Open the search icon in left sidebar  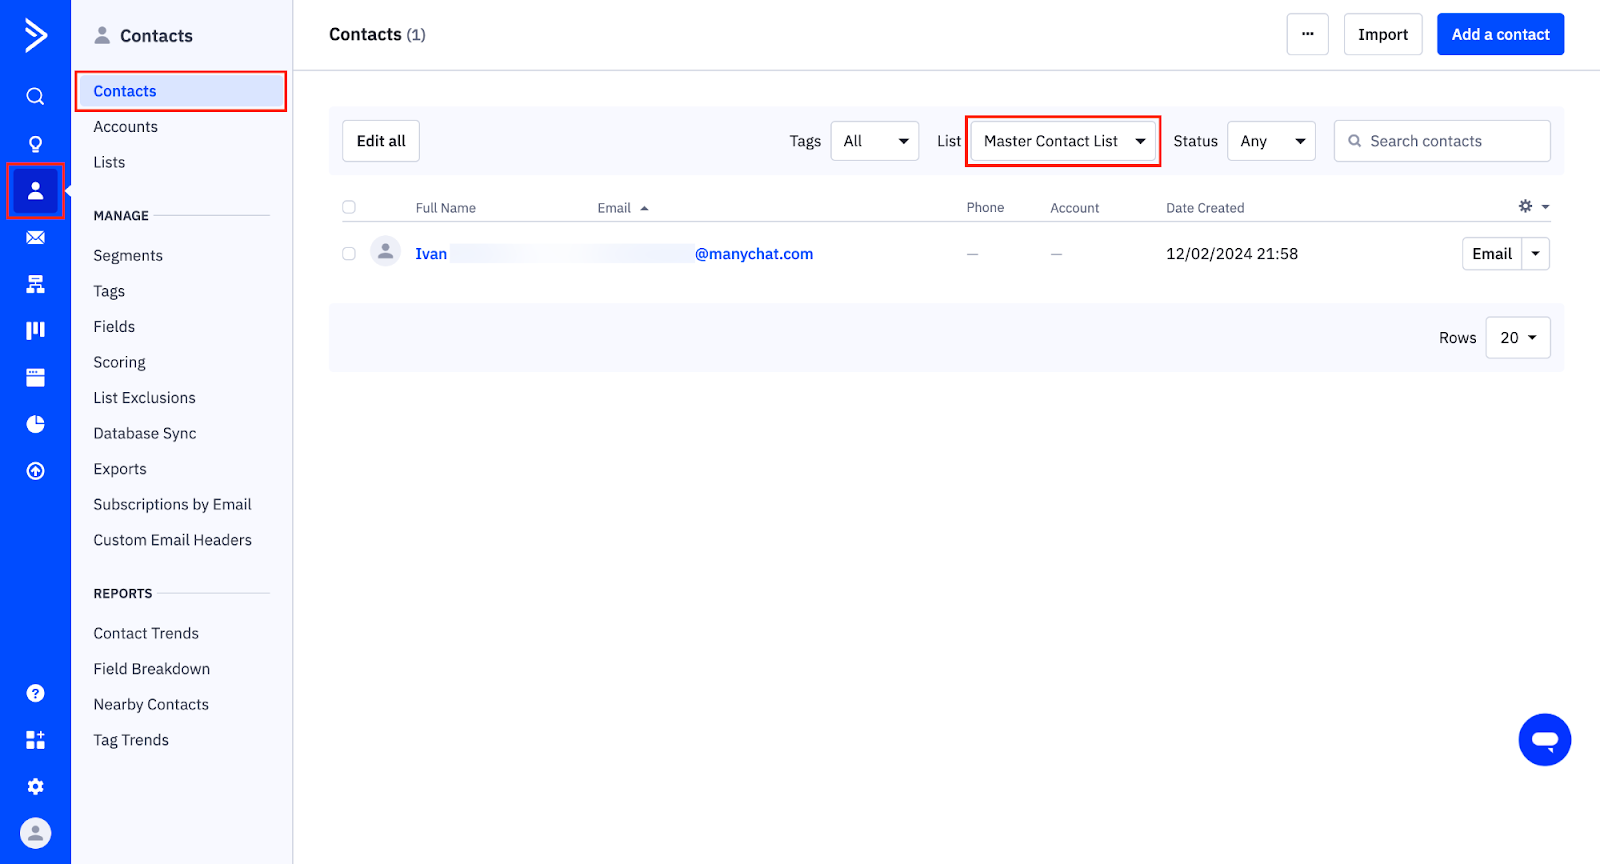35,96
